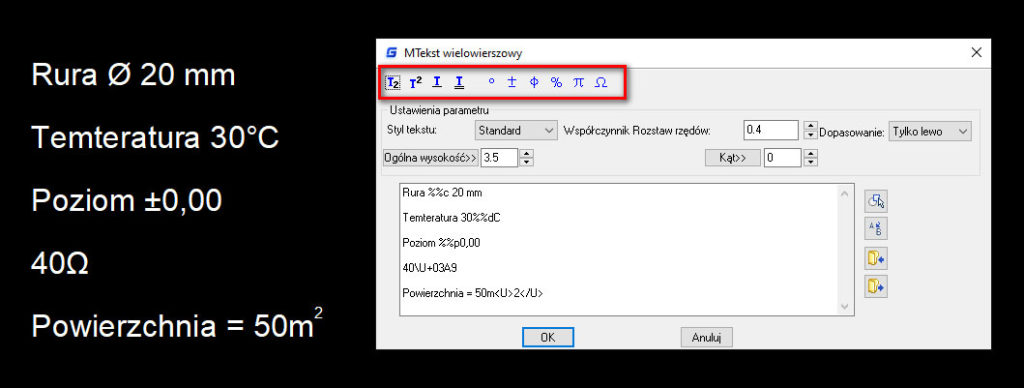Close the MTekst wielowierszowy dialog

[976, 53]
